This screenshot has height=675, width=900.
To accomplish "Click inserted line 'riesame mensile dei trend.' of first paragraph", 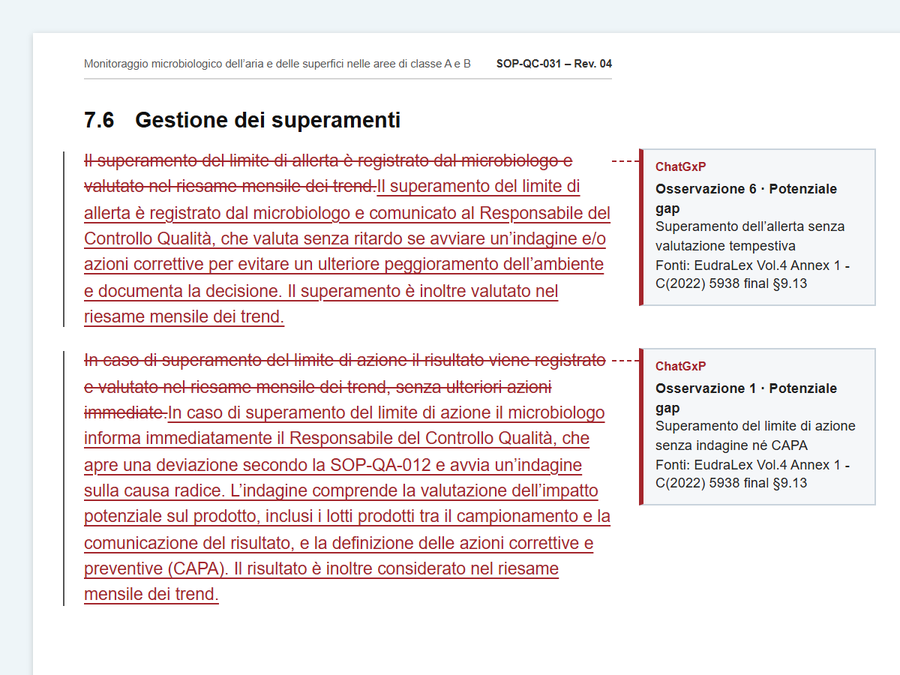I will (x=184, y=317).
